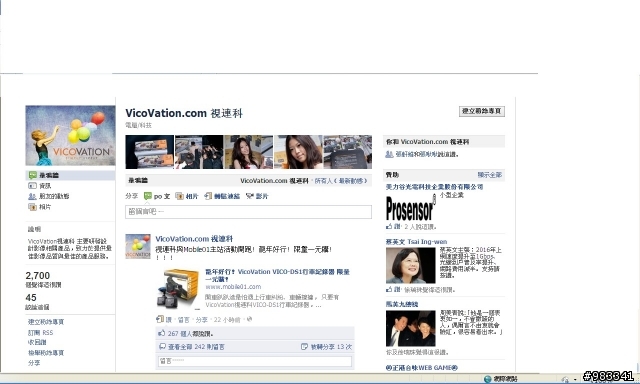
Task: Open the third photo in the photo strip
Action: tap(248, 152)
